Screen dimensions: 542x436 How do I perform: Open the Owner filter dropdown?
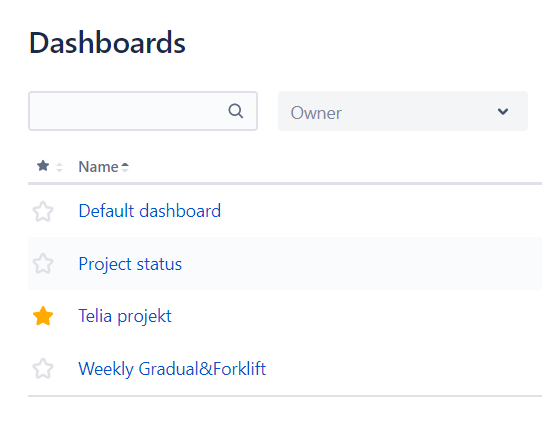(x=403, y=111)
